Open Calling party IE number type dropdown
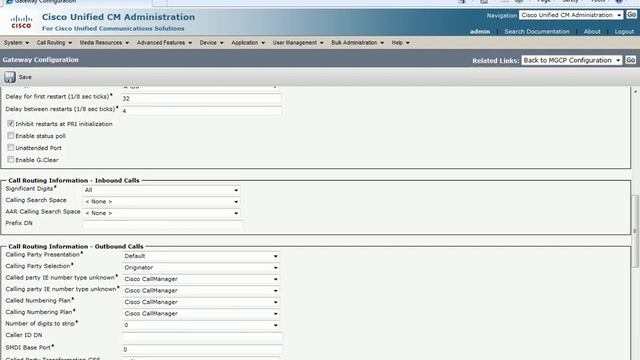640x360 pixels. [x=201, y=290]
